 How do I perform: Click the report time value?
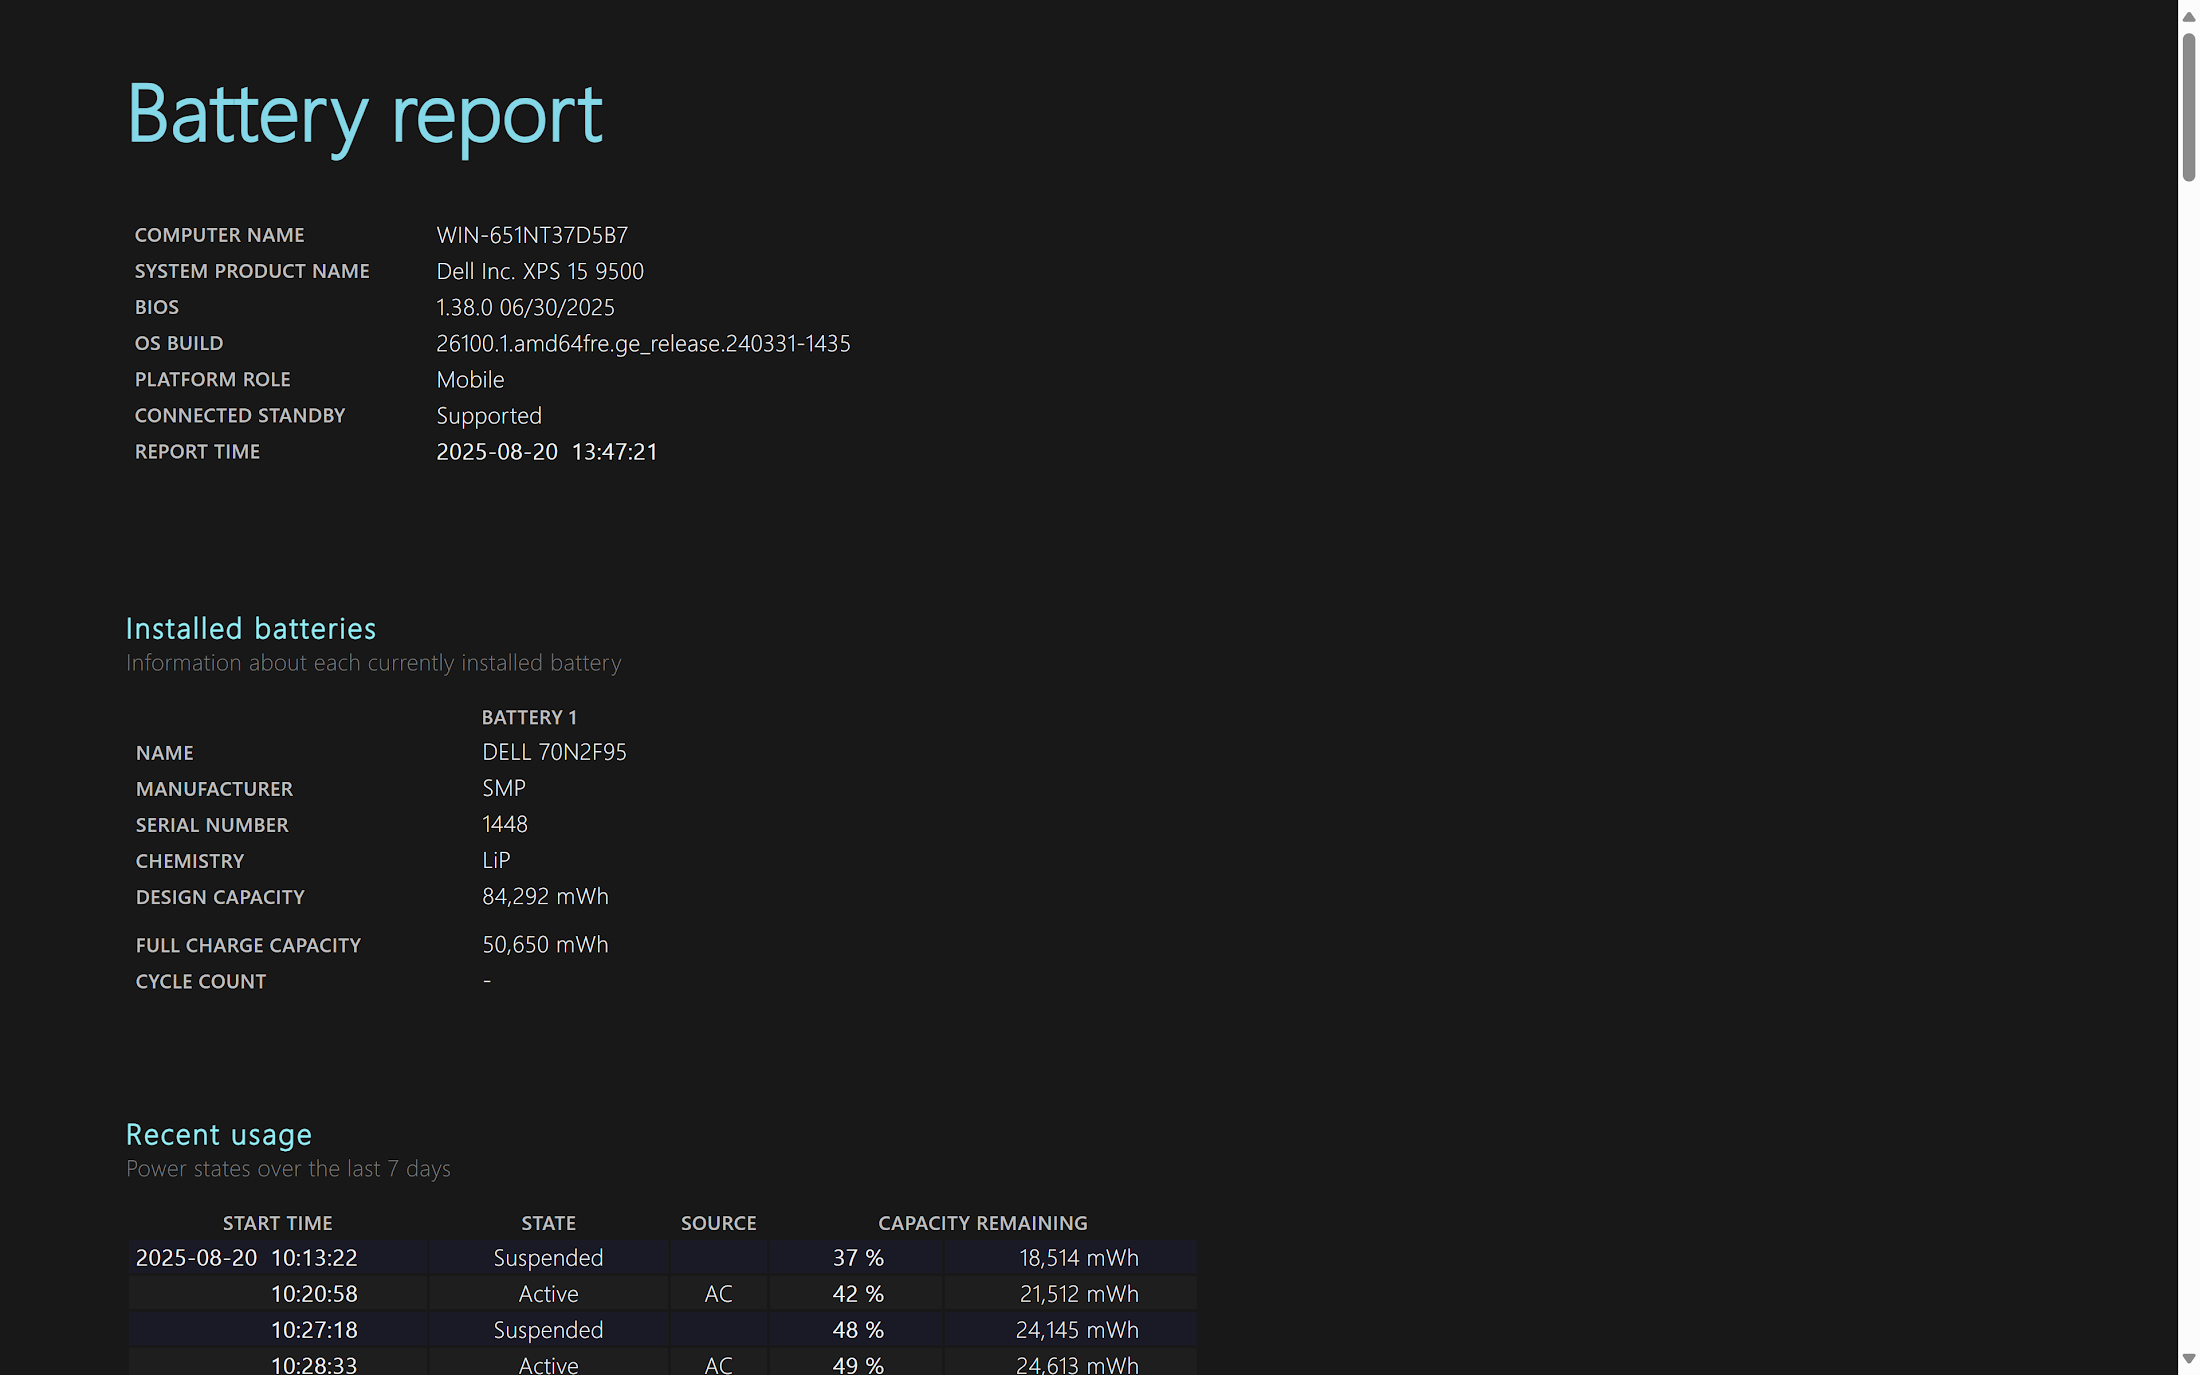click(546, 451)
